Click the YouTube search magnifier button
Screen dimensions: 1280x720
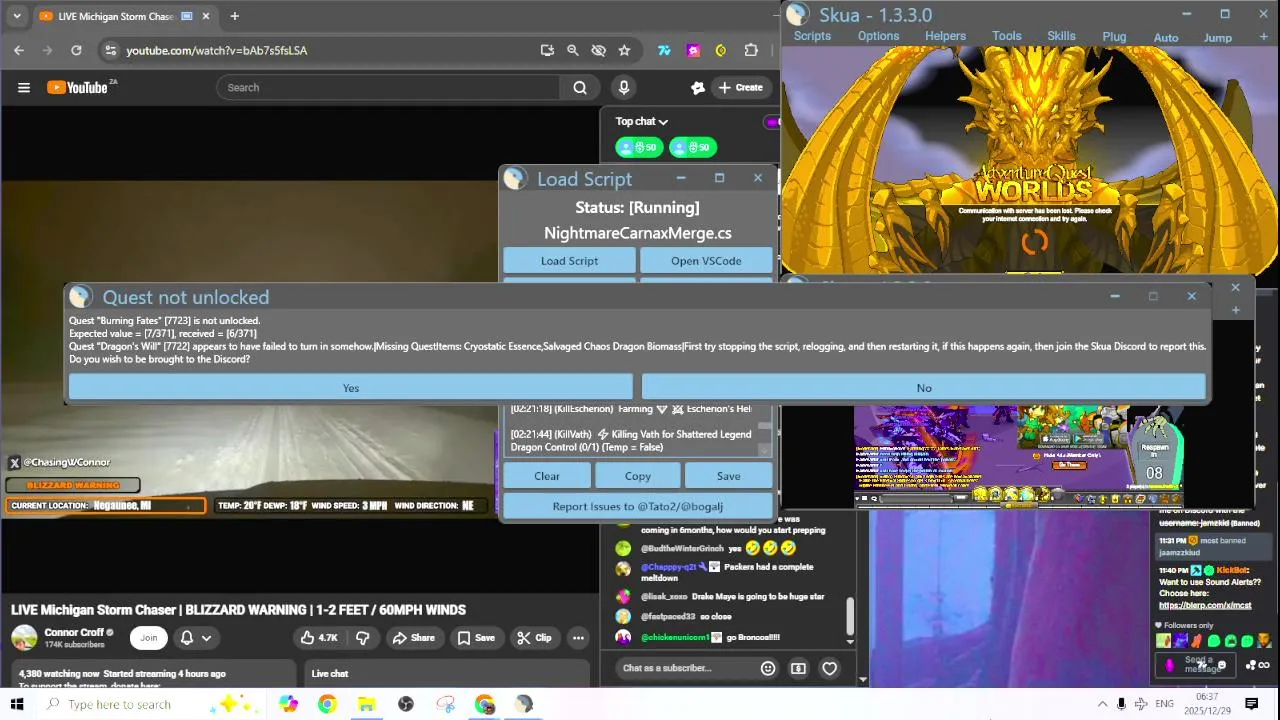coord(580,87)
